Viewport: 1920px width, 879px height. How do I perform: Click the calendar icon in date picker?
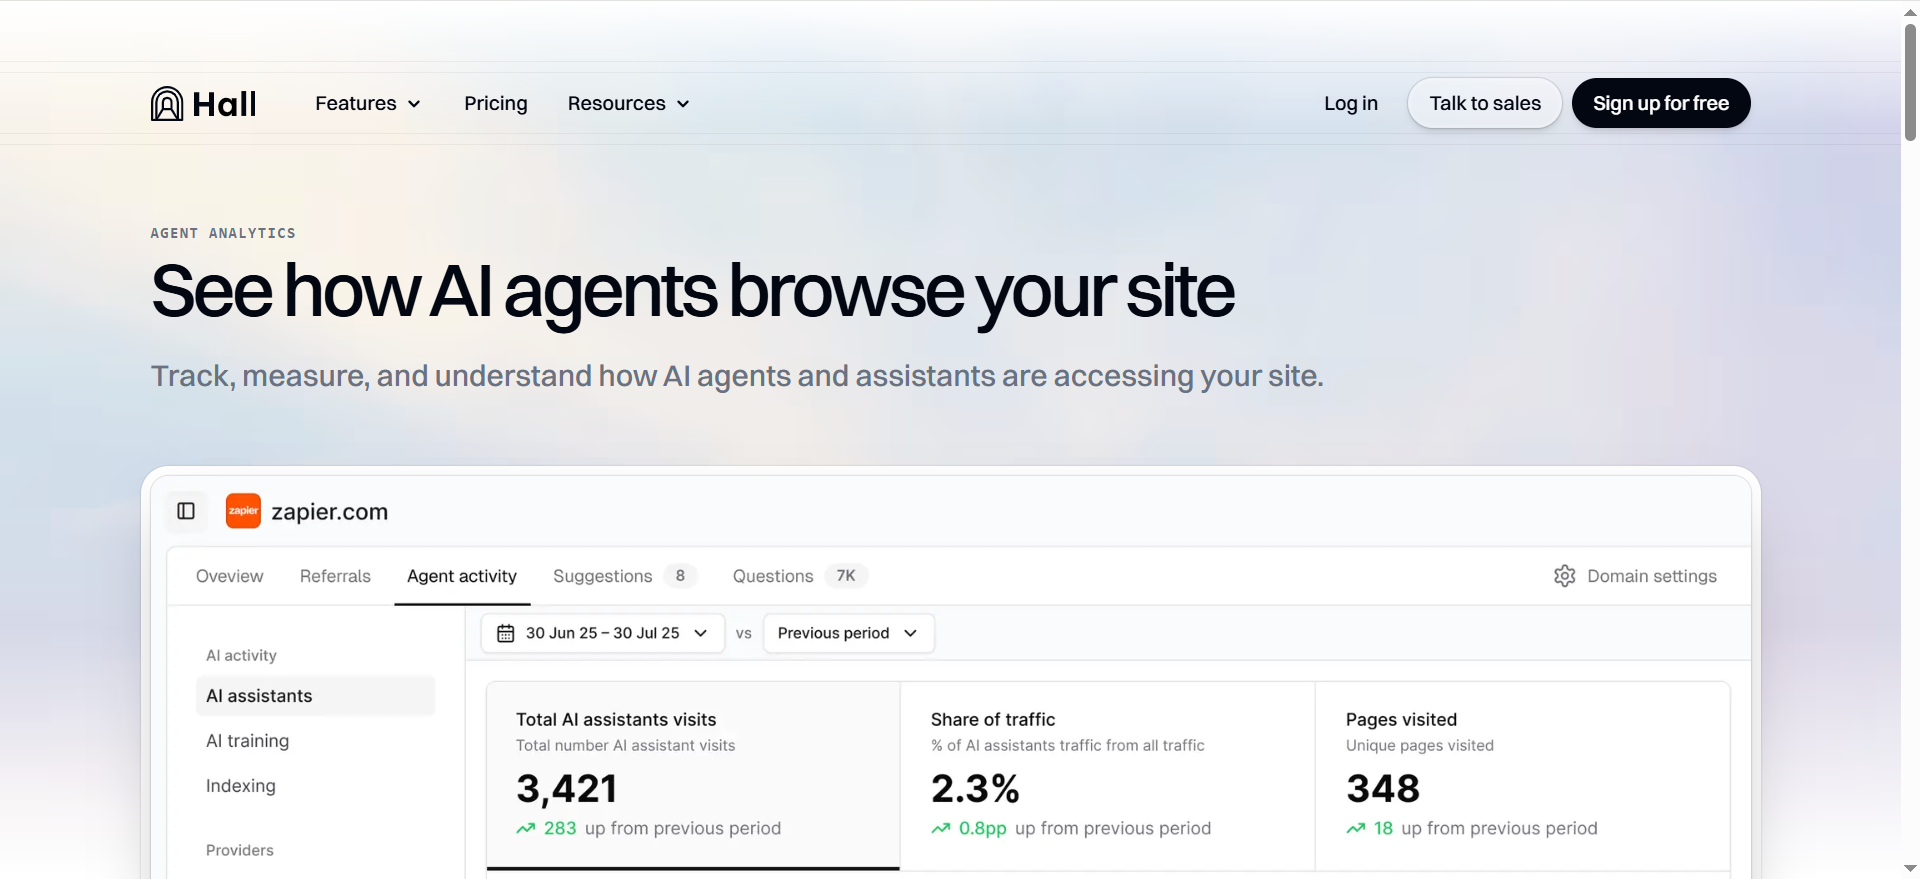(x=506, y=633)
